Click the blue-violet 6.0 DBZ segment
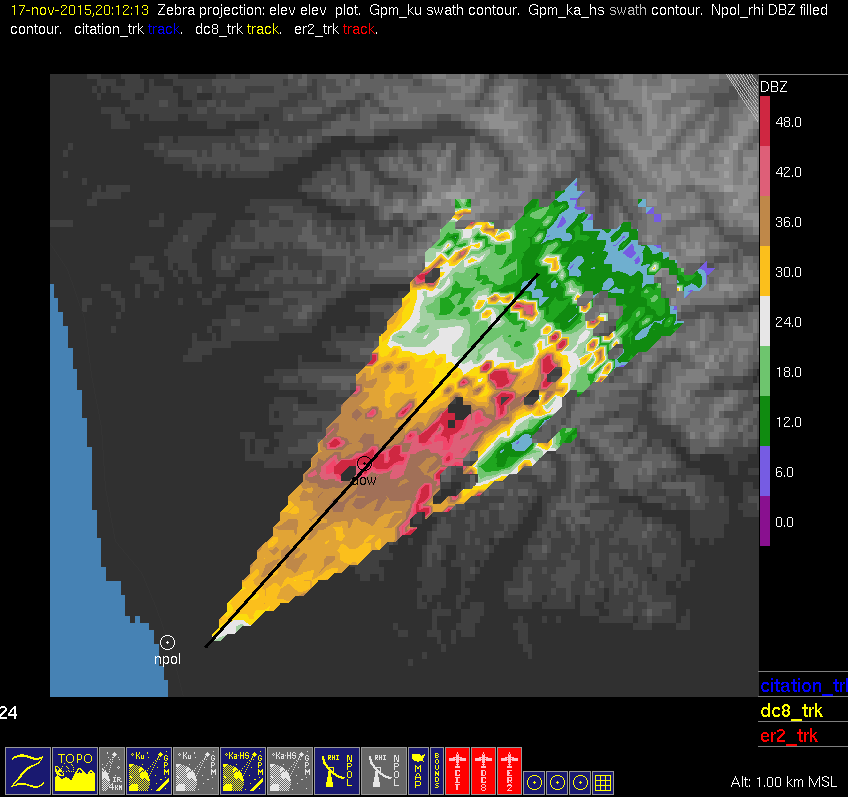This screenshot has height=797, width=848. pos(765,471)
